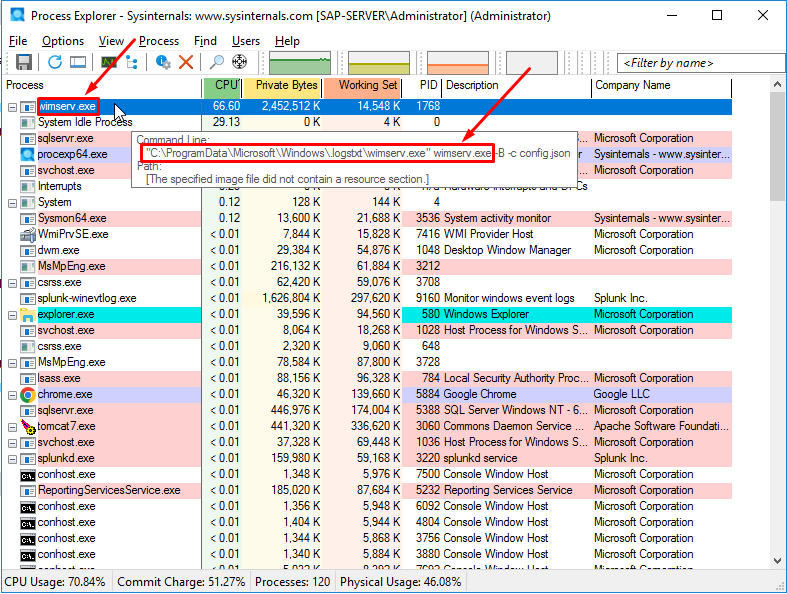Viewport: 787px width, 594px height.
Task: Open System Information graph toolbar icon
Action: click(x=109, y=62)
